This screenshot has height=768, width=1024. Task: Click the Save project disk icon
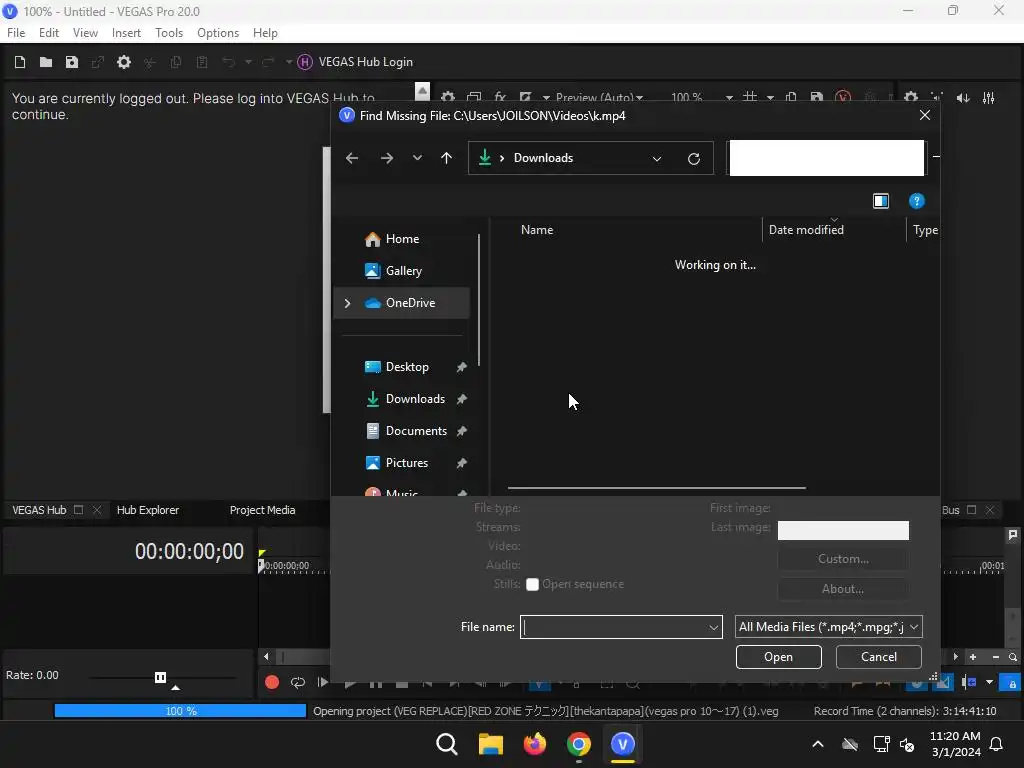pyautogui.click(x=72, y=62)
